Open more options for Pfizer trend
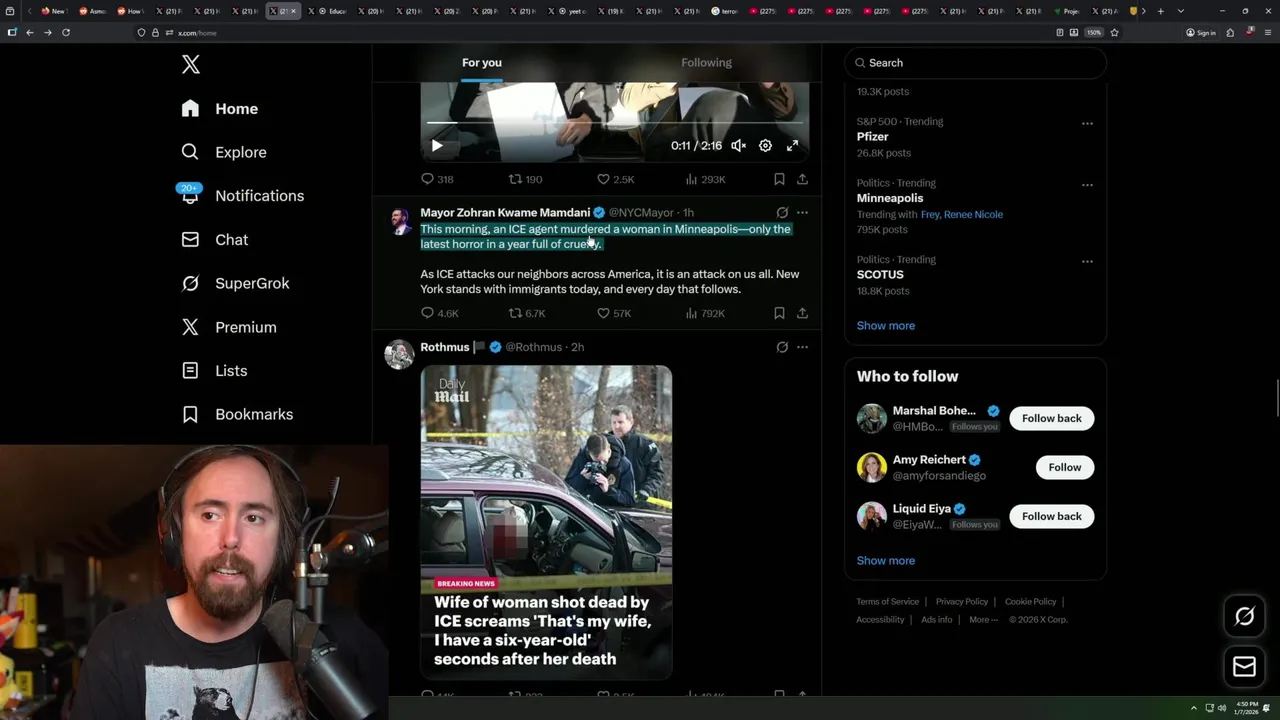Viewport: 1280px width, 720px height. point(1087,124)
